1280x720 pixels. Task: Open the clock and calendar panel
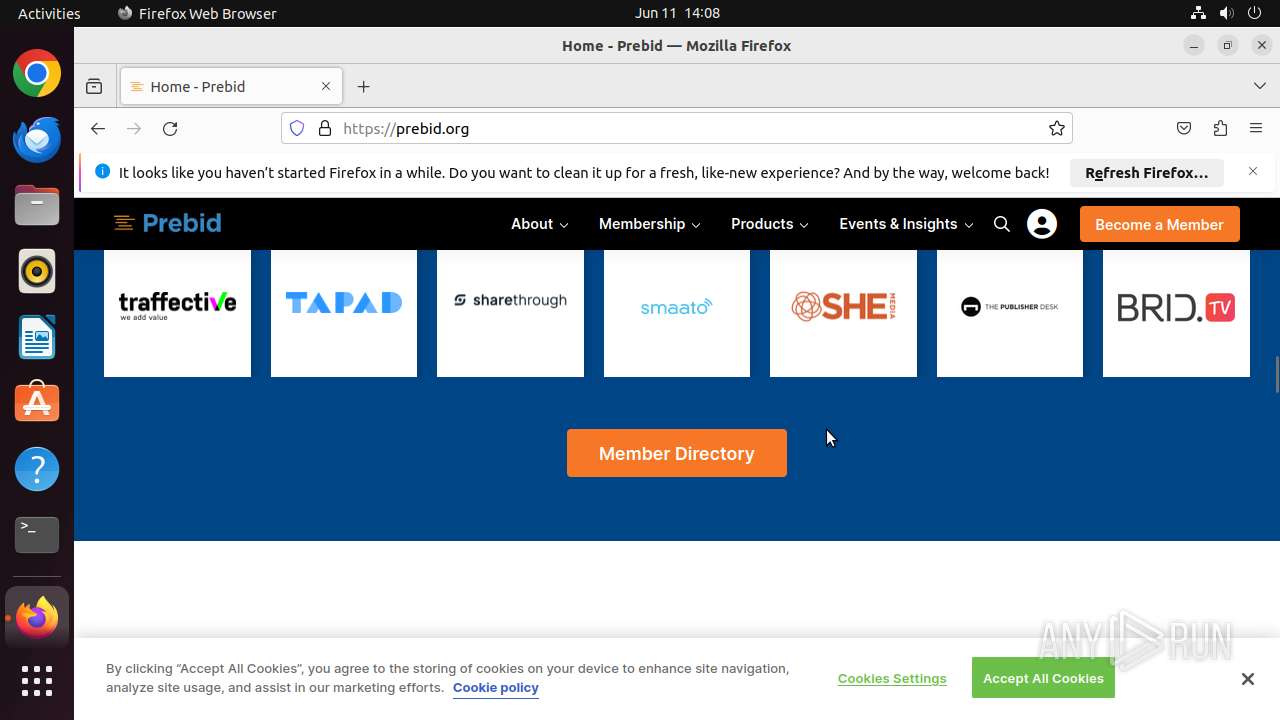point(677,13)
